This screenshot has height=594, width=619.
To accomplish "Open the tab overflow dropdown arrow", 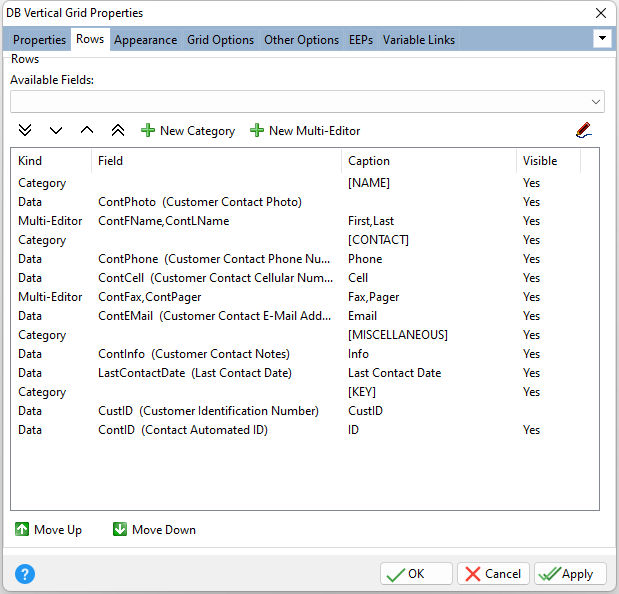I will (602, 38).
